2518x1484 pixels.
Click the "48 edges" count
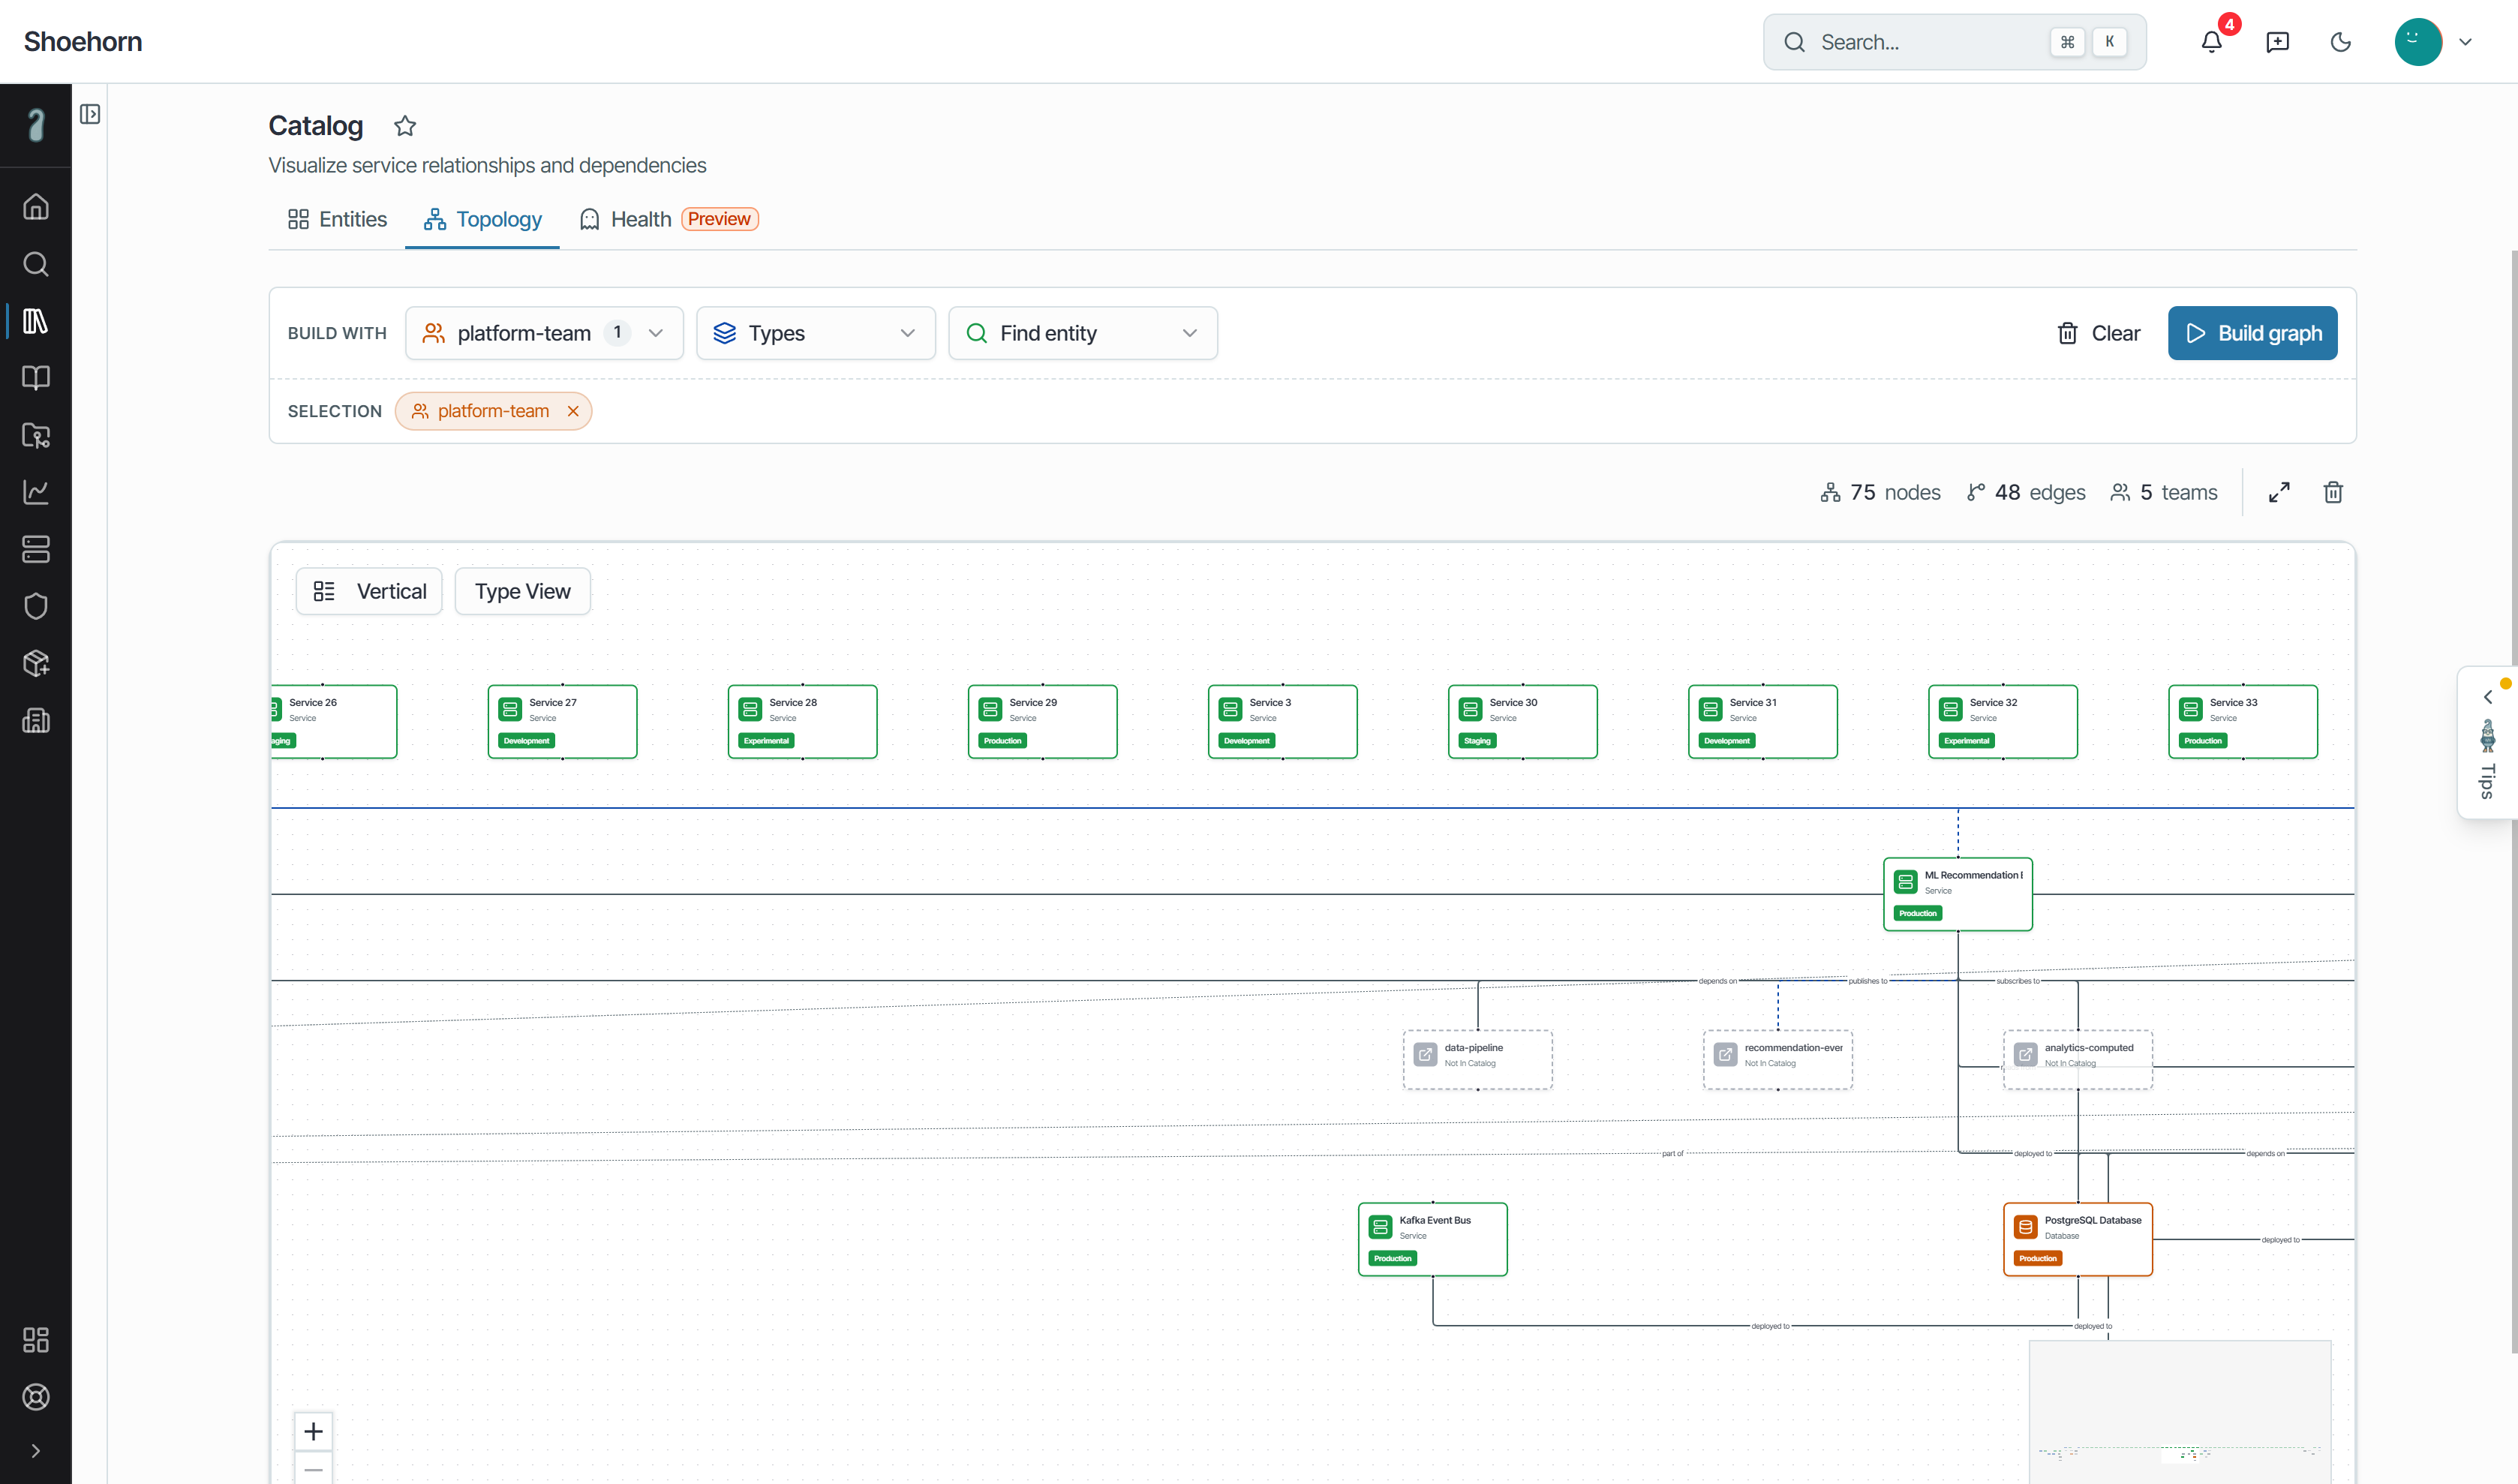2026,492
